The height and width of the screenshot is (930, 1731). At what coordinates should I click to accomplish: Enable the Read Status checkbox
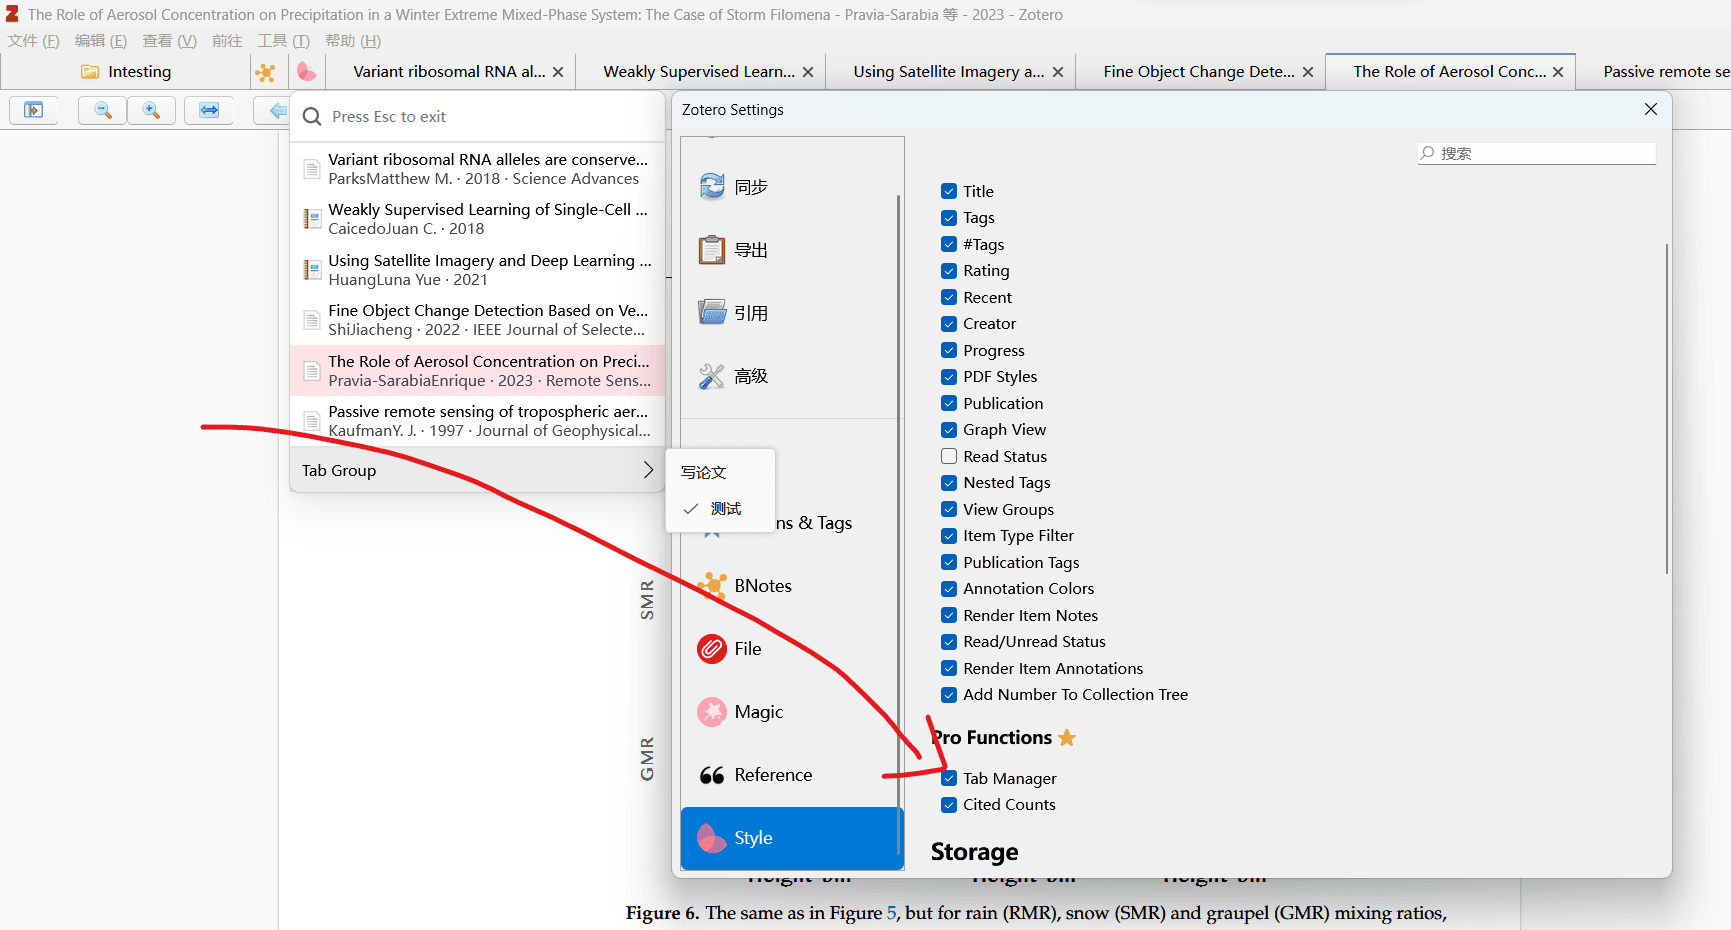tap(949, 456)
